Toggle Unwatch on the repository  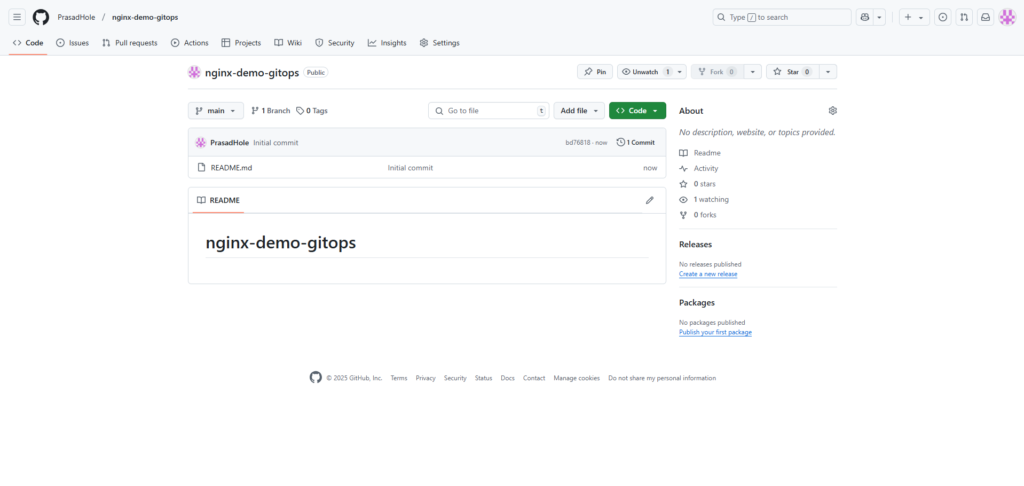pos(647,72)
